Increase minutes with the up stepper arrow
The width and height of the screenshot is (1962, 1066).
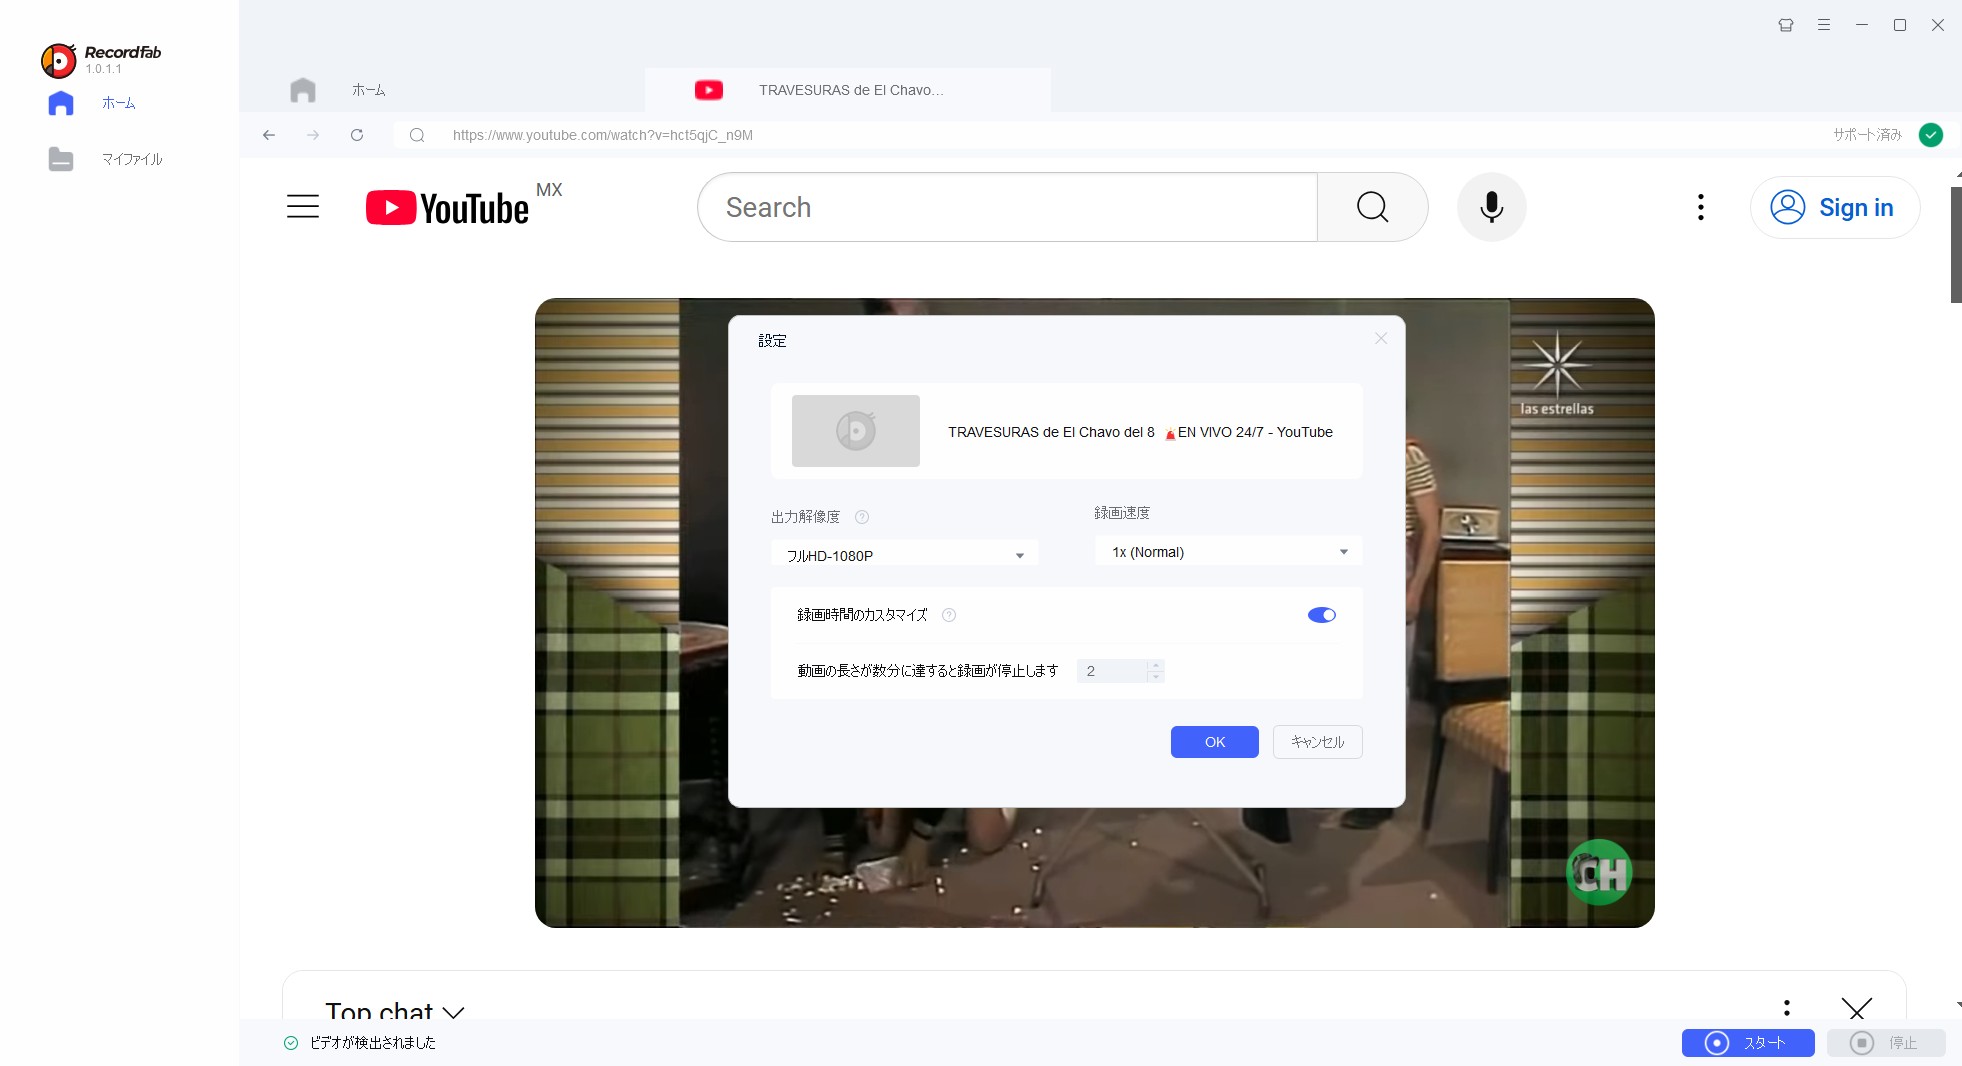point(1156,665)
